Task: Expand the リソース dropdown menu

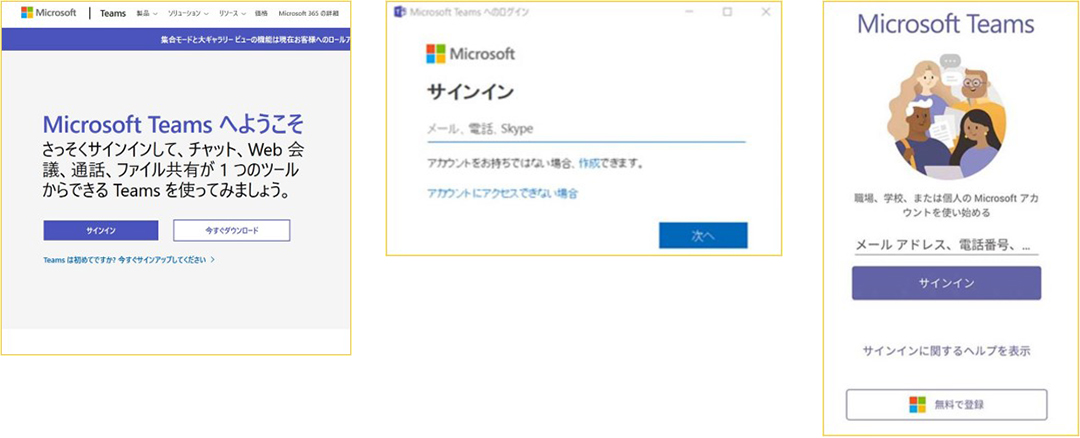Action: (x=233, y=14)
